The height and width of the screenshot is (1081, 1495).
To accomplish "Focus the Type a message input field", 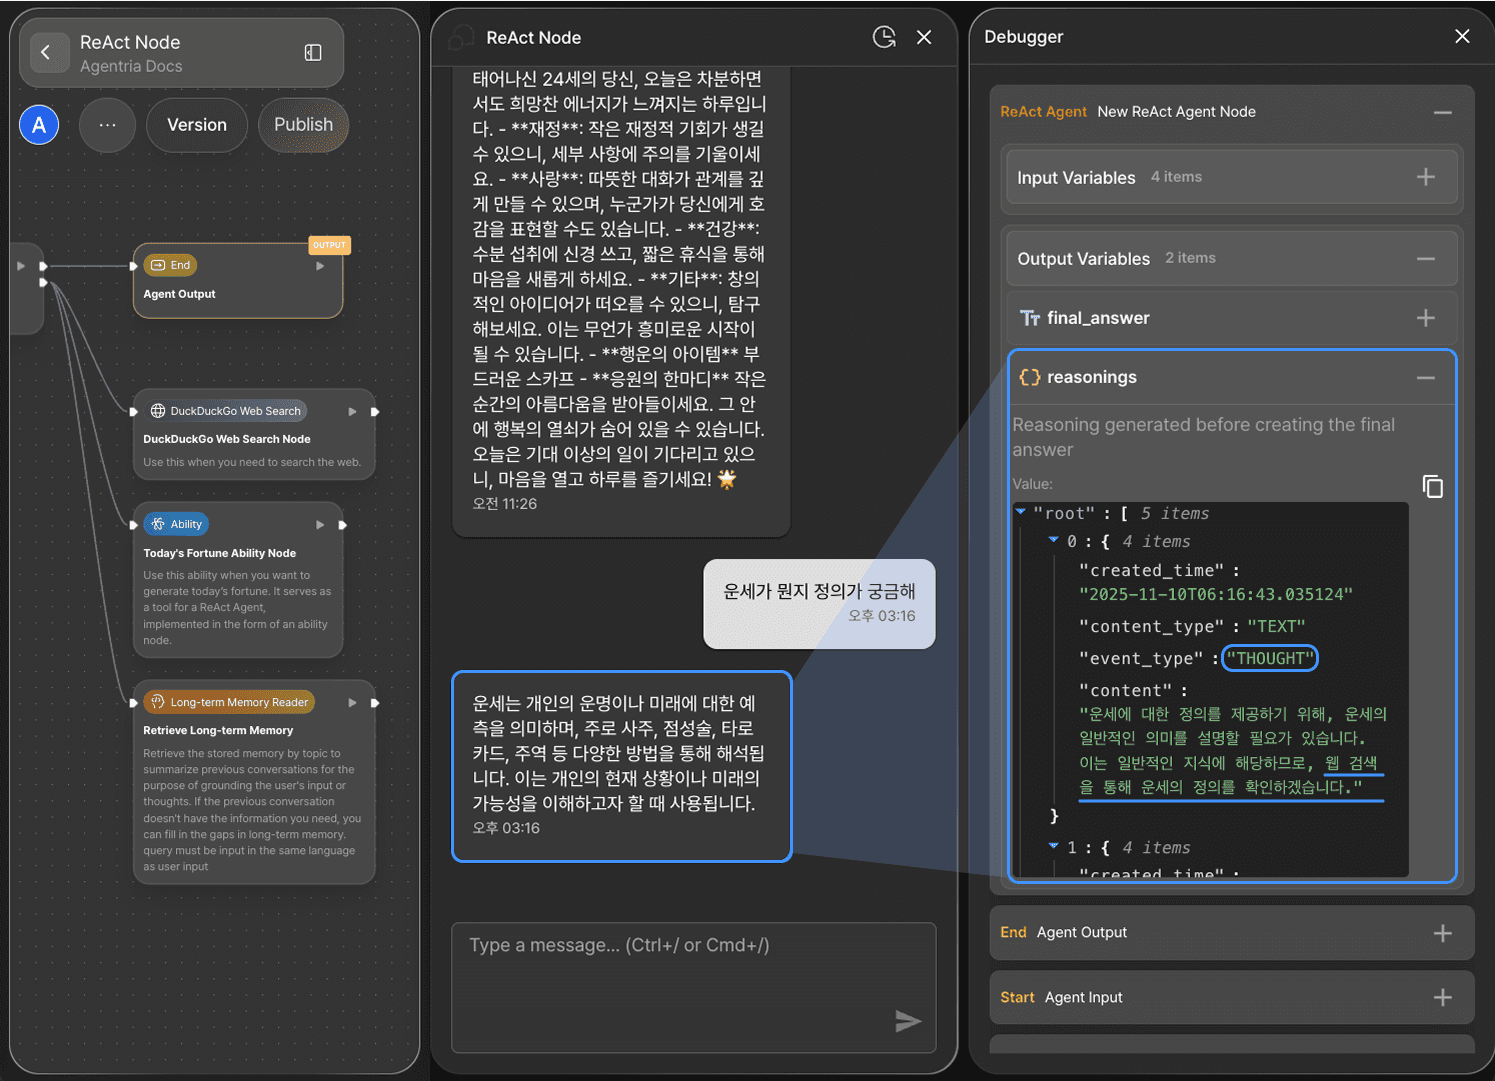I will click(693, 986).
